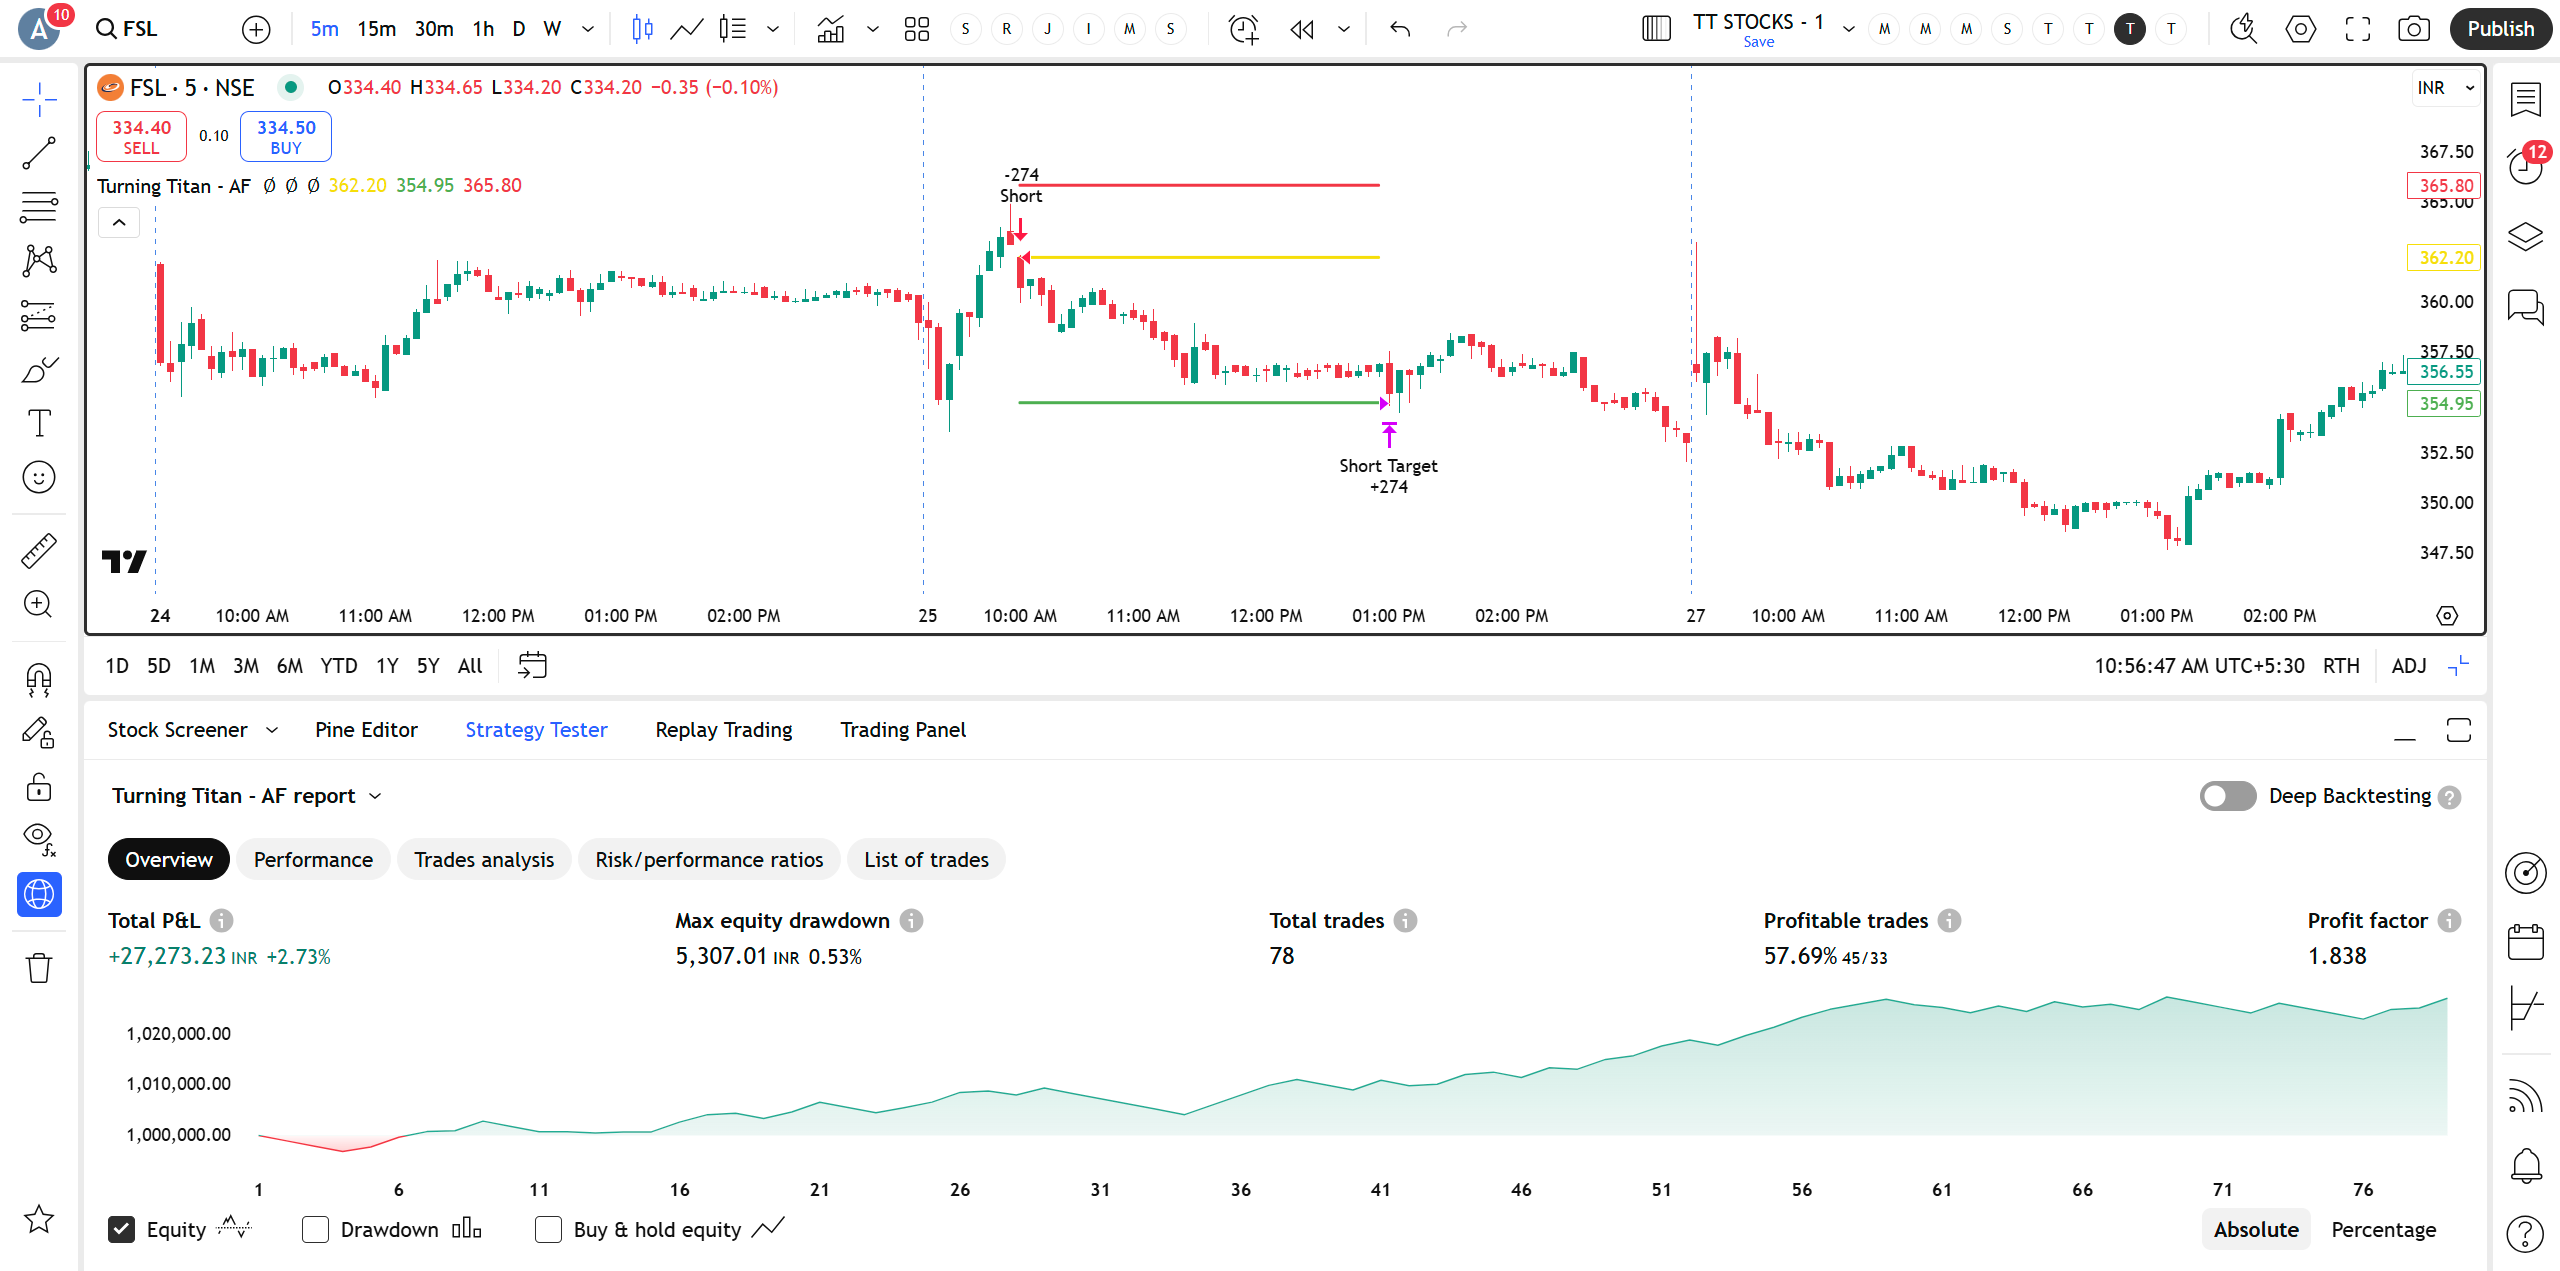
Task: Open forecasting and measurement tools
Action: pyautogui.click(x=39, y=315)
